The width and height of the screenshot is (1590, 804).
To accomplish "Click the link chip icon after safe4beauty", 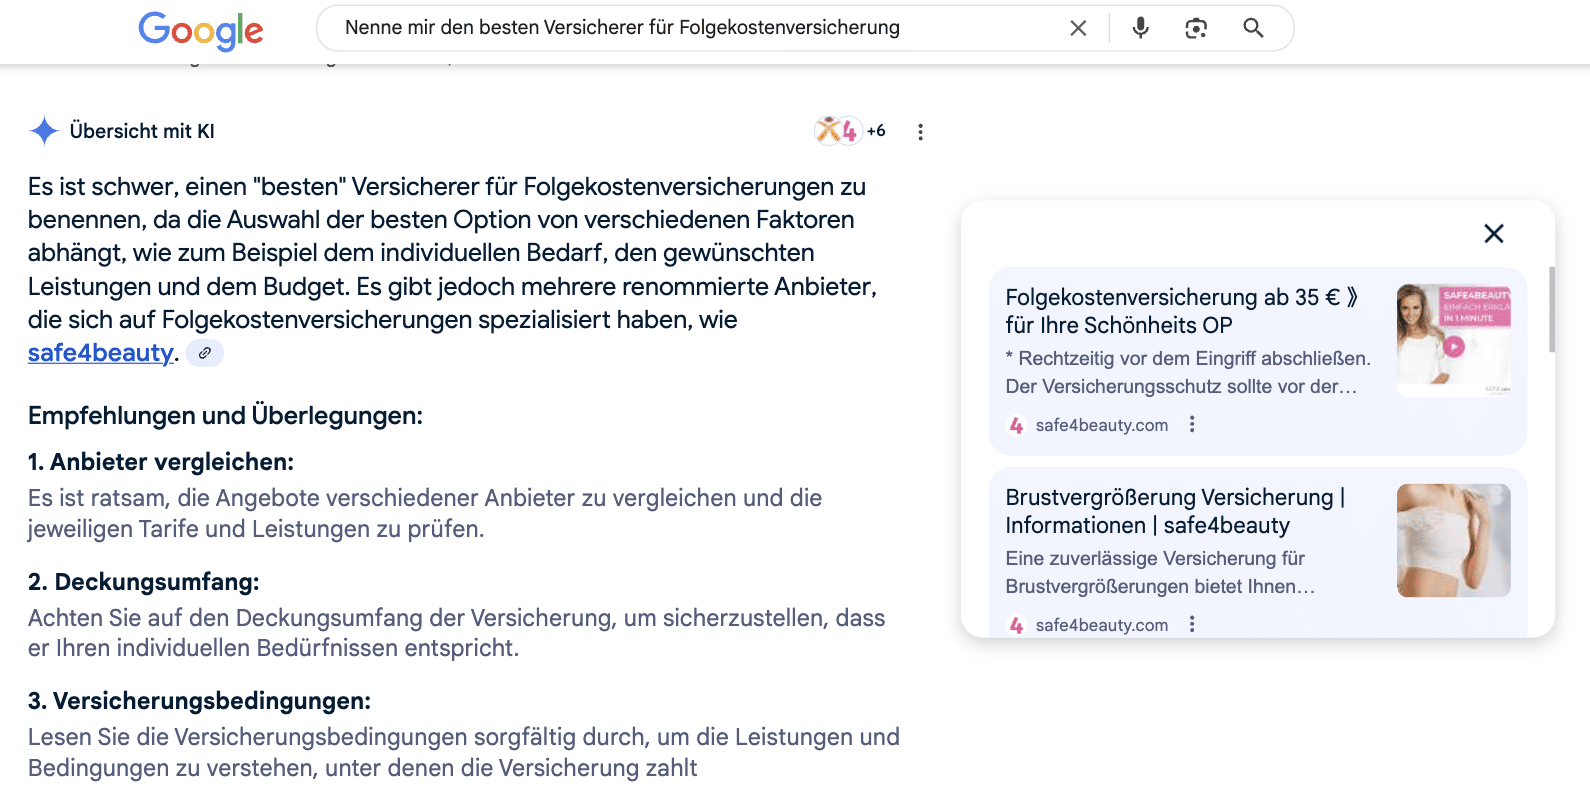I will pos(205,353).
